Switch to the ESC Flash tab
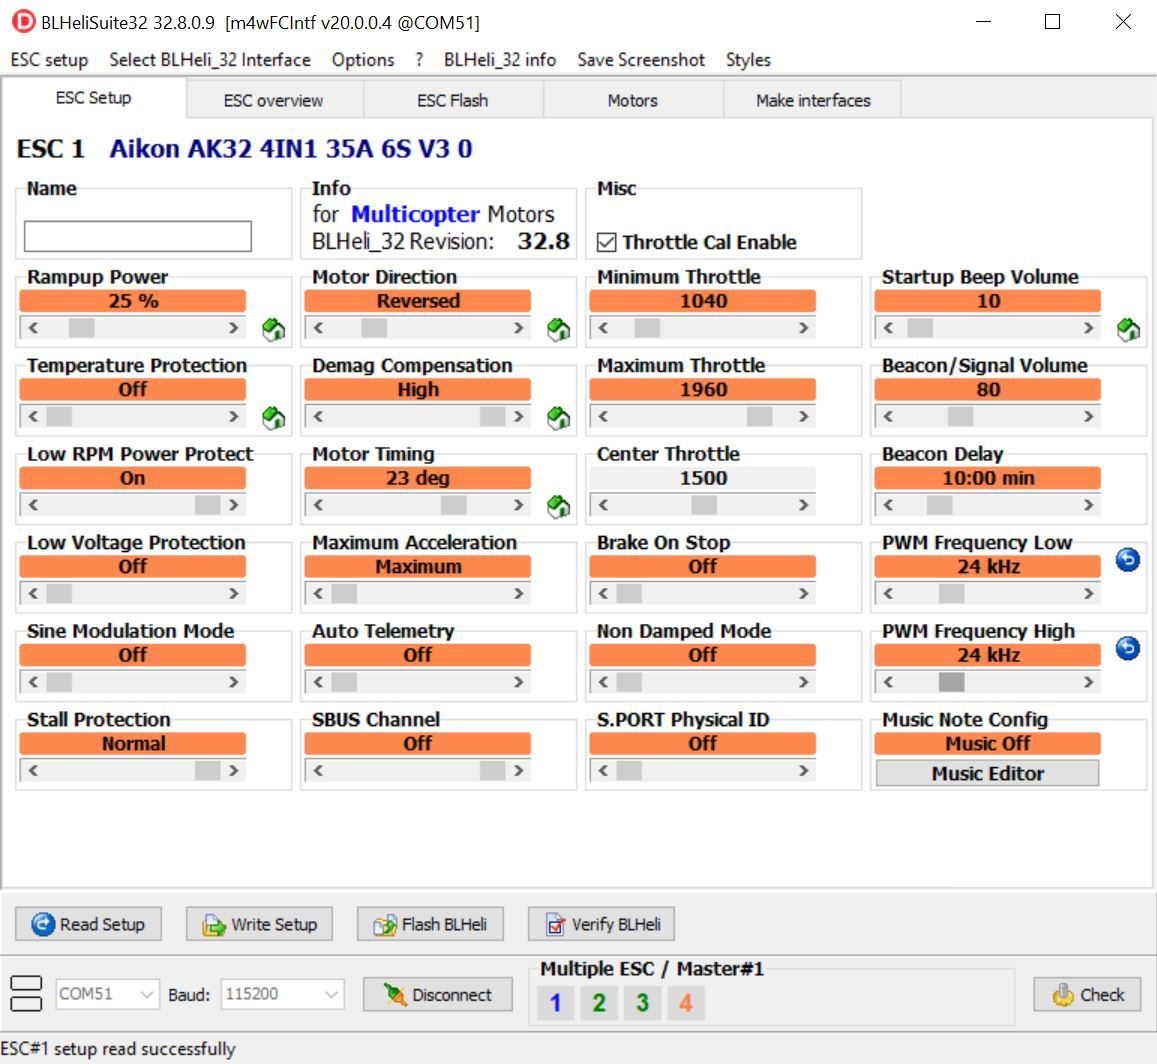The width and height of the screenshot is (1157, 1064). pyautogui.click(x=453, y=100)
